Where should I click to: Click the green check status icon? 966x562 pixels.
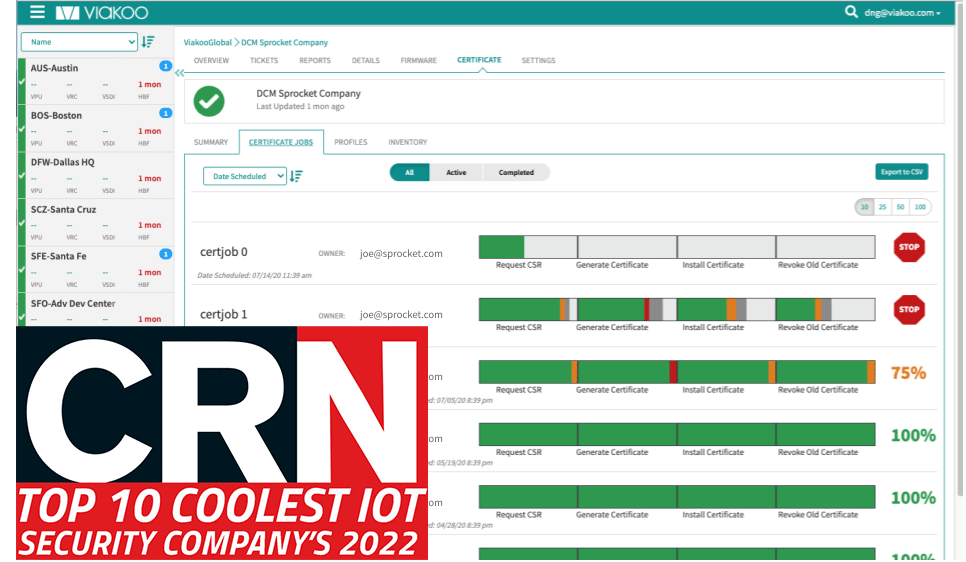pyautogui.click(x=209, y=101)
